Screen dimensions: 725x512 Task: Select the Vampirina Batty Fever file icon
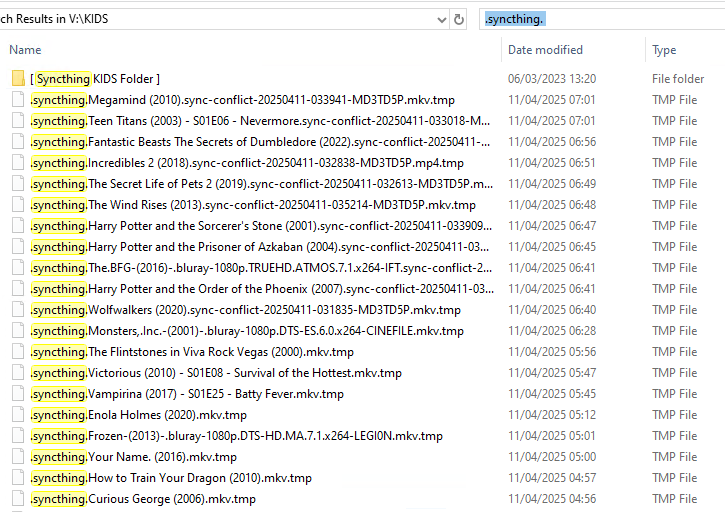18,394
